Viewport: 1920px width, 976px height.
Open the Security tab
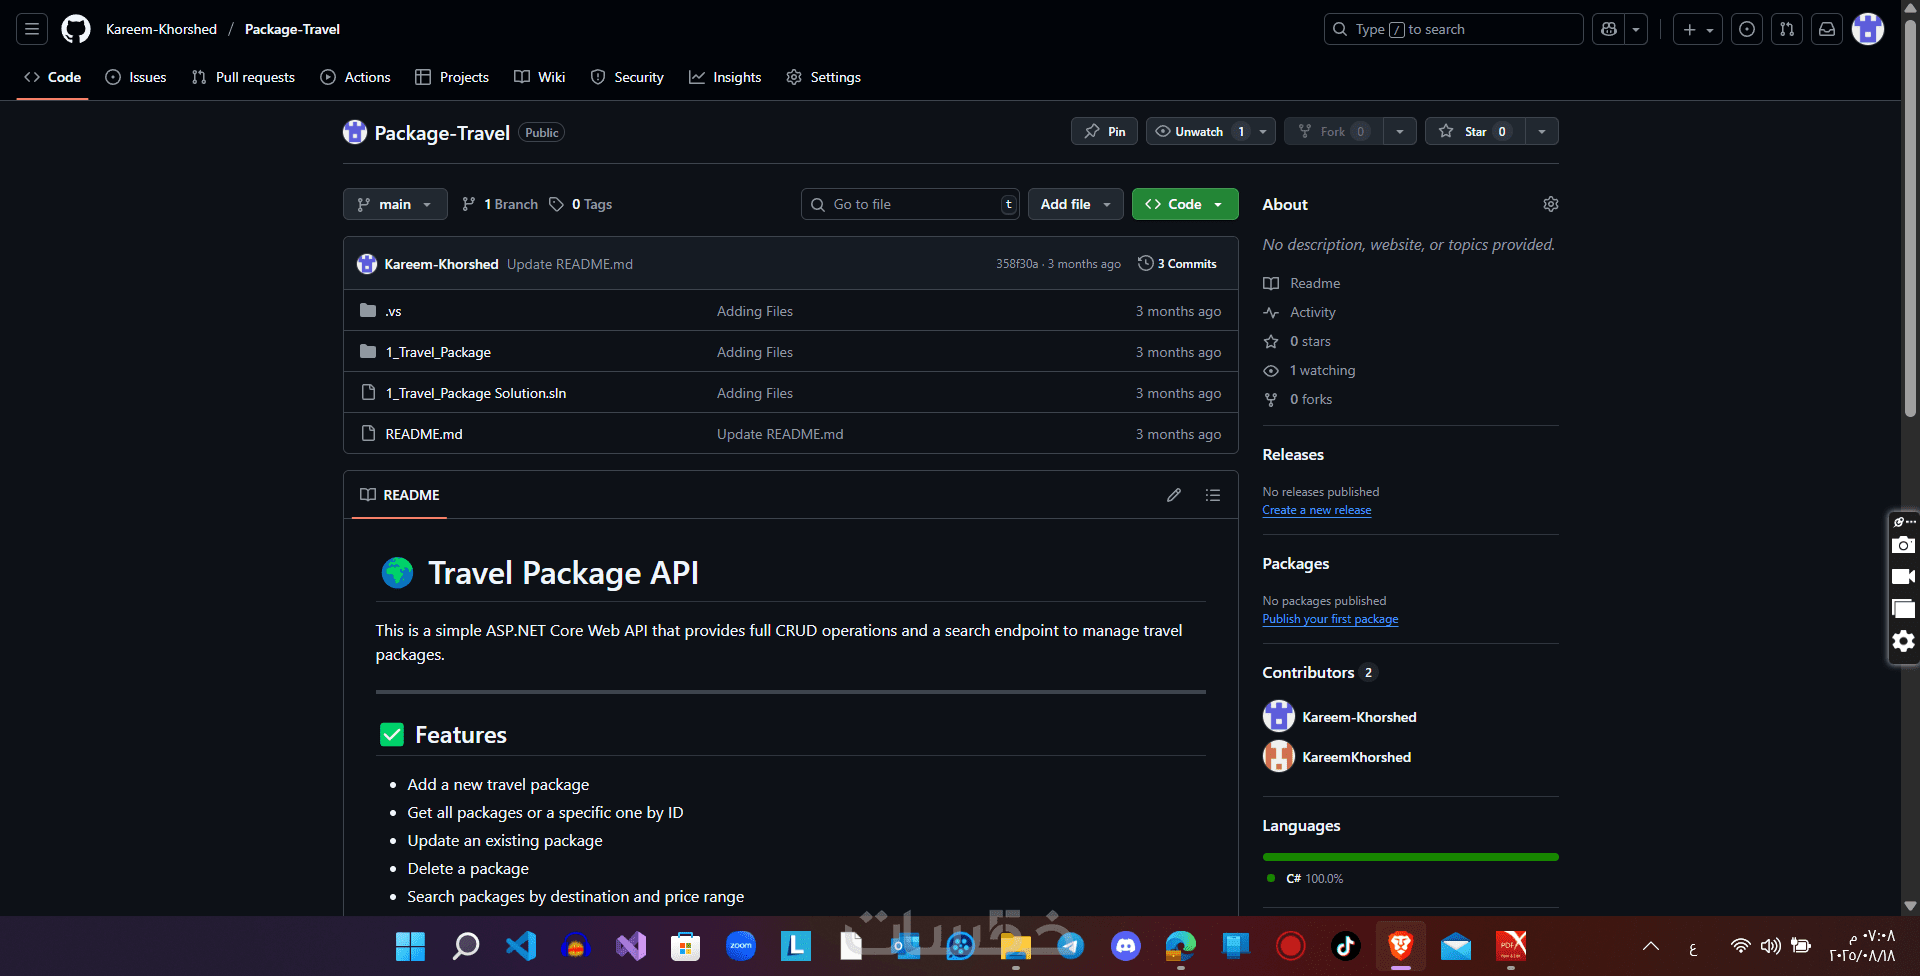click(627, 77)
